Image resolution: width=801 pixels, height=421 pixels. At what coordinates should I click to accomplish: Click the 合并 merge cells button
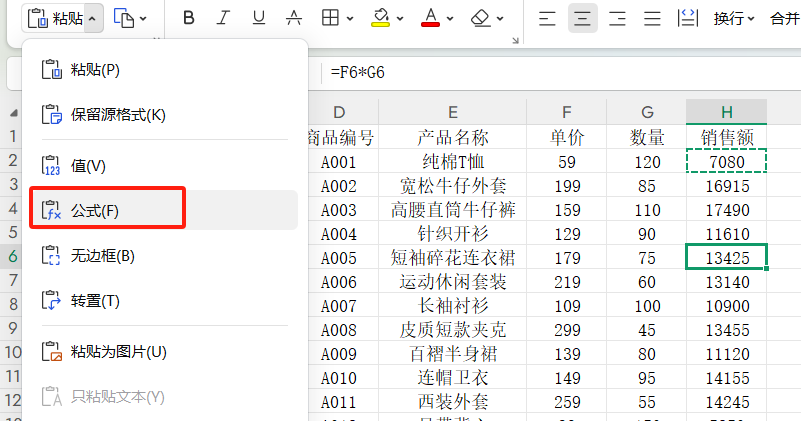[x=783, y=18]
